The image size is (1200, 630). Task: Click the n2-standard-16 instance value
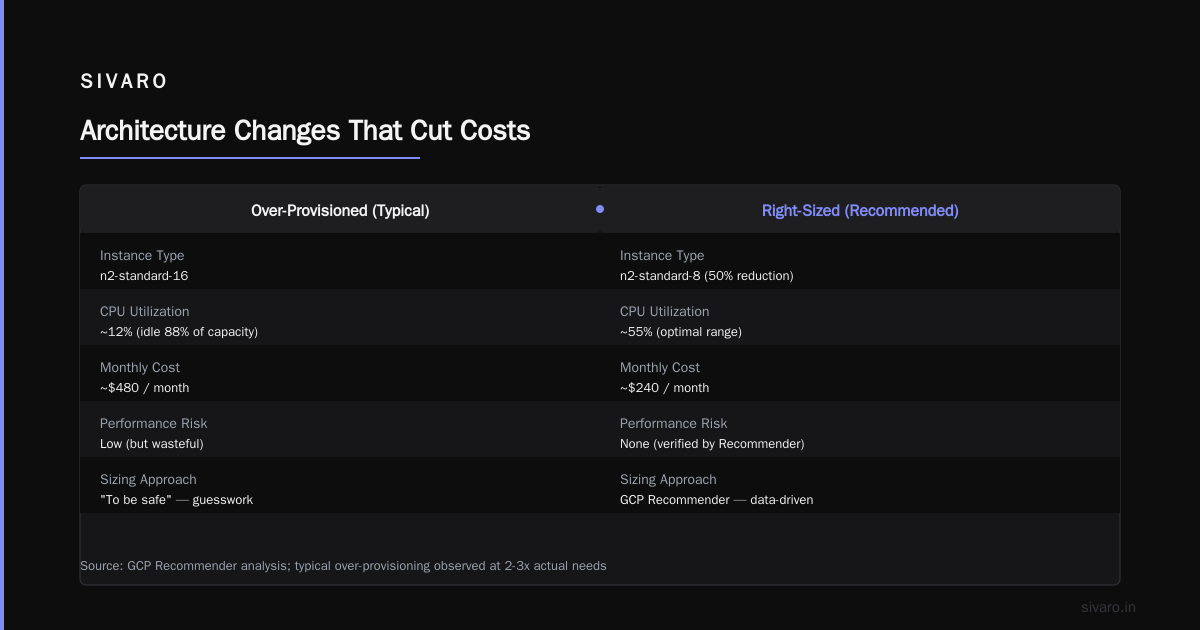pyautogui.click(x=145, y=276)
